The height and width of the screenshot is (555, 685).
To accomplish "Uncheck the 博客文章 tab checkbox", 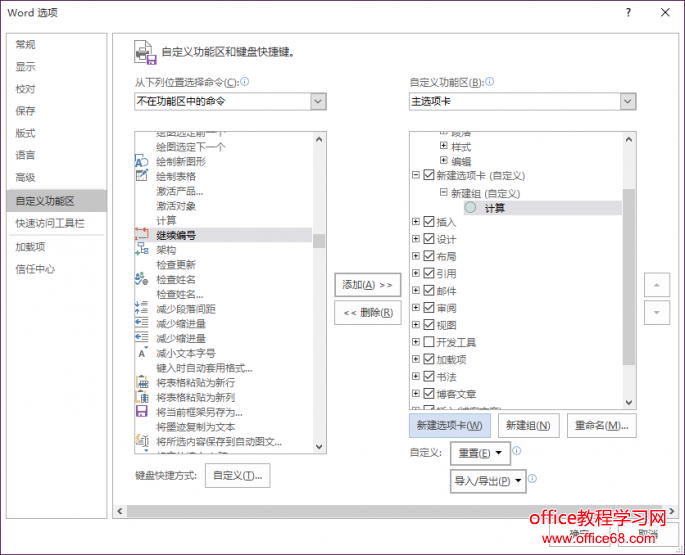I will [x=429, y=393].
